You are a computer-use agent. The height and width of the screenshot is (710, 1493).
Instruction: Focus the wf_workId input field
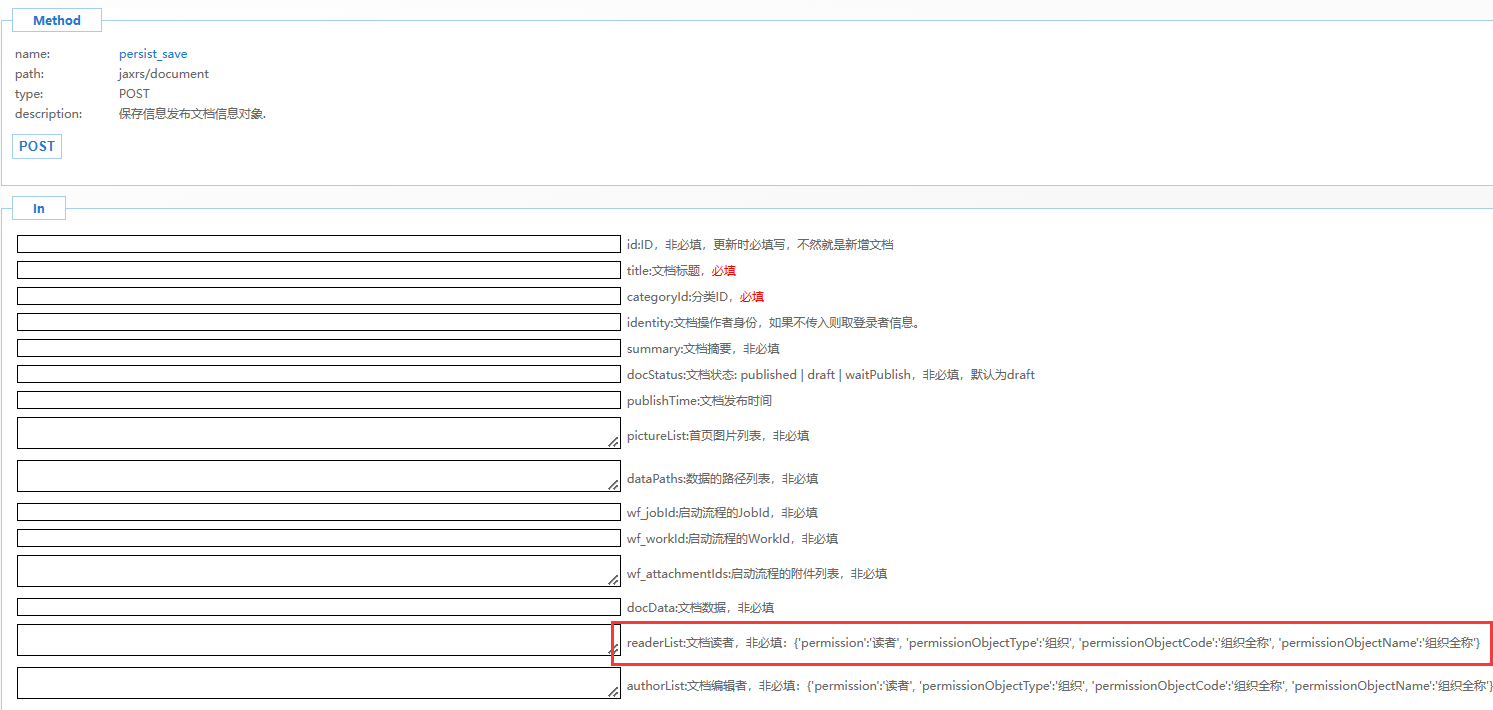tap(319, 538)
